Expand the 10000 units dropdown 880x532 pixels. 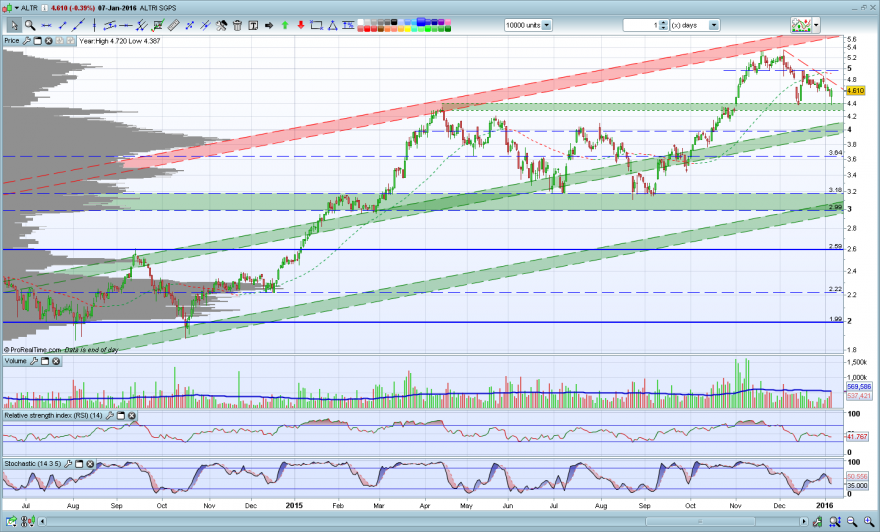click(547, 25)
